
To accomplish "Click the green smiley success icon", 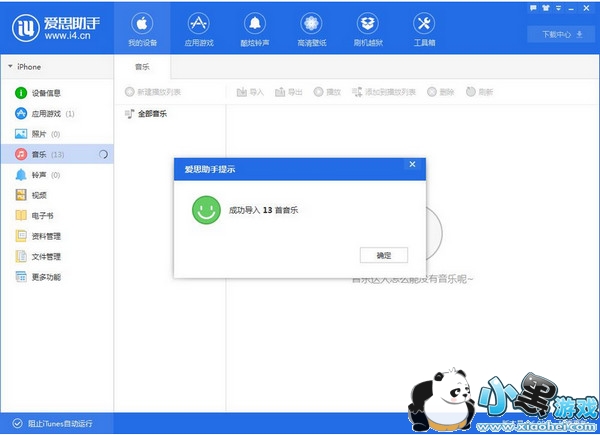I will pos(206,210).
